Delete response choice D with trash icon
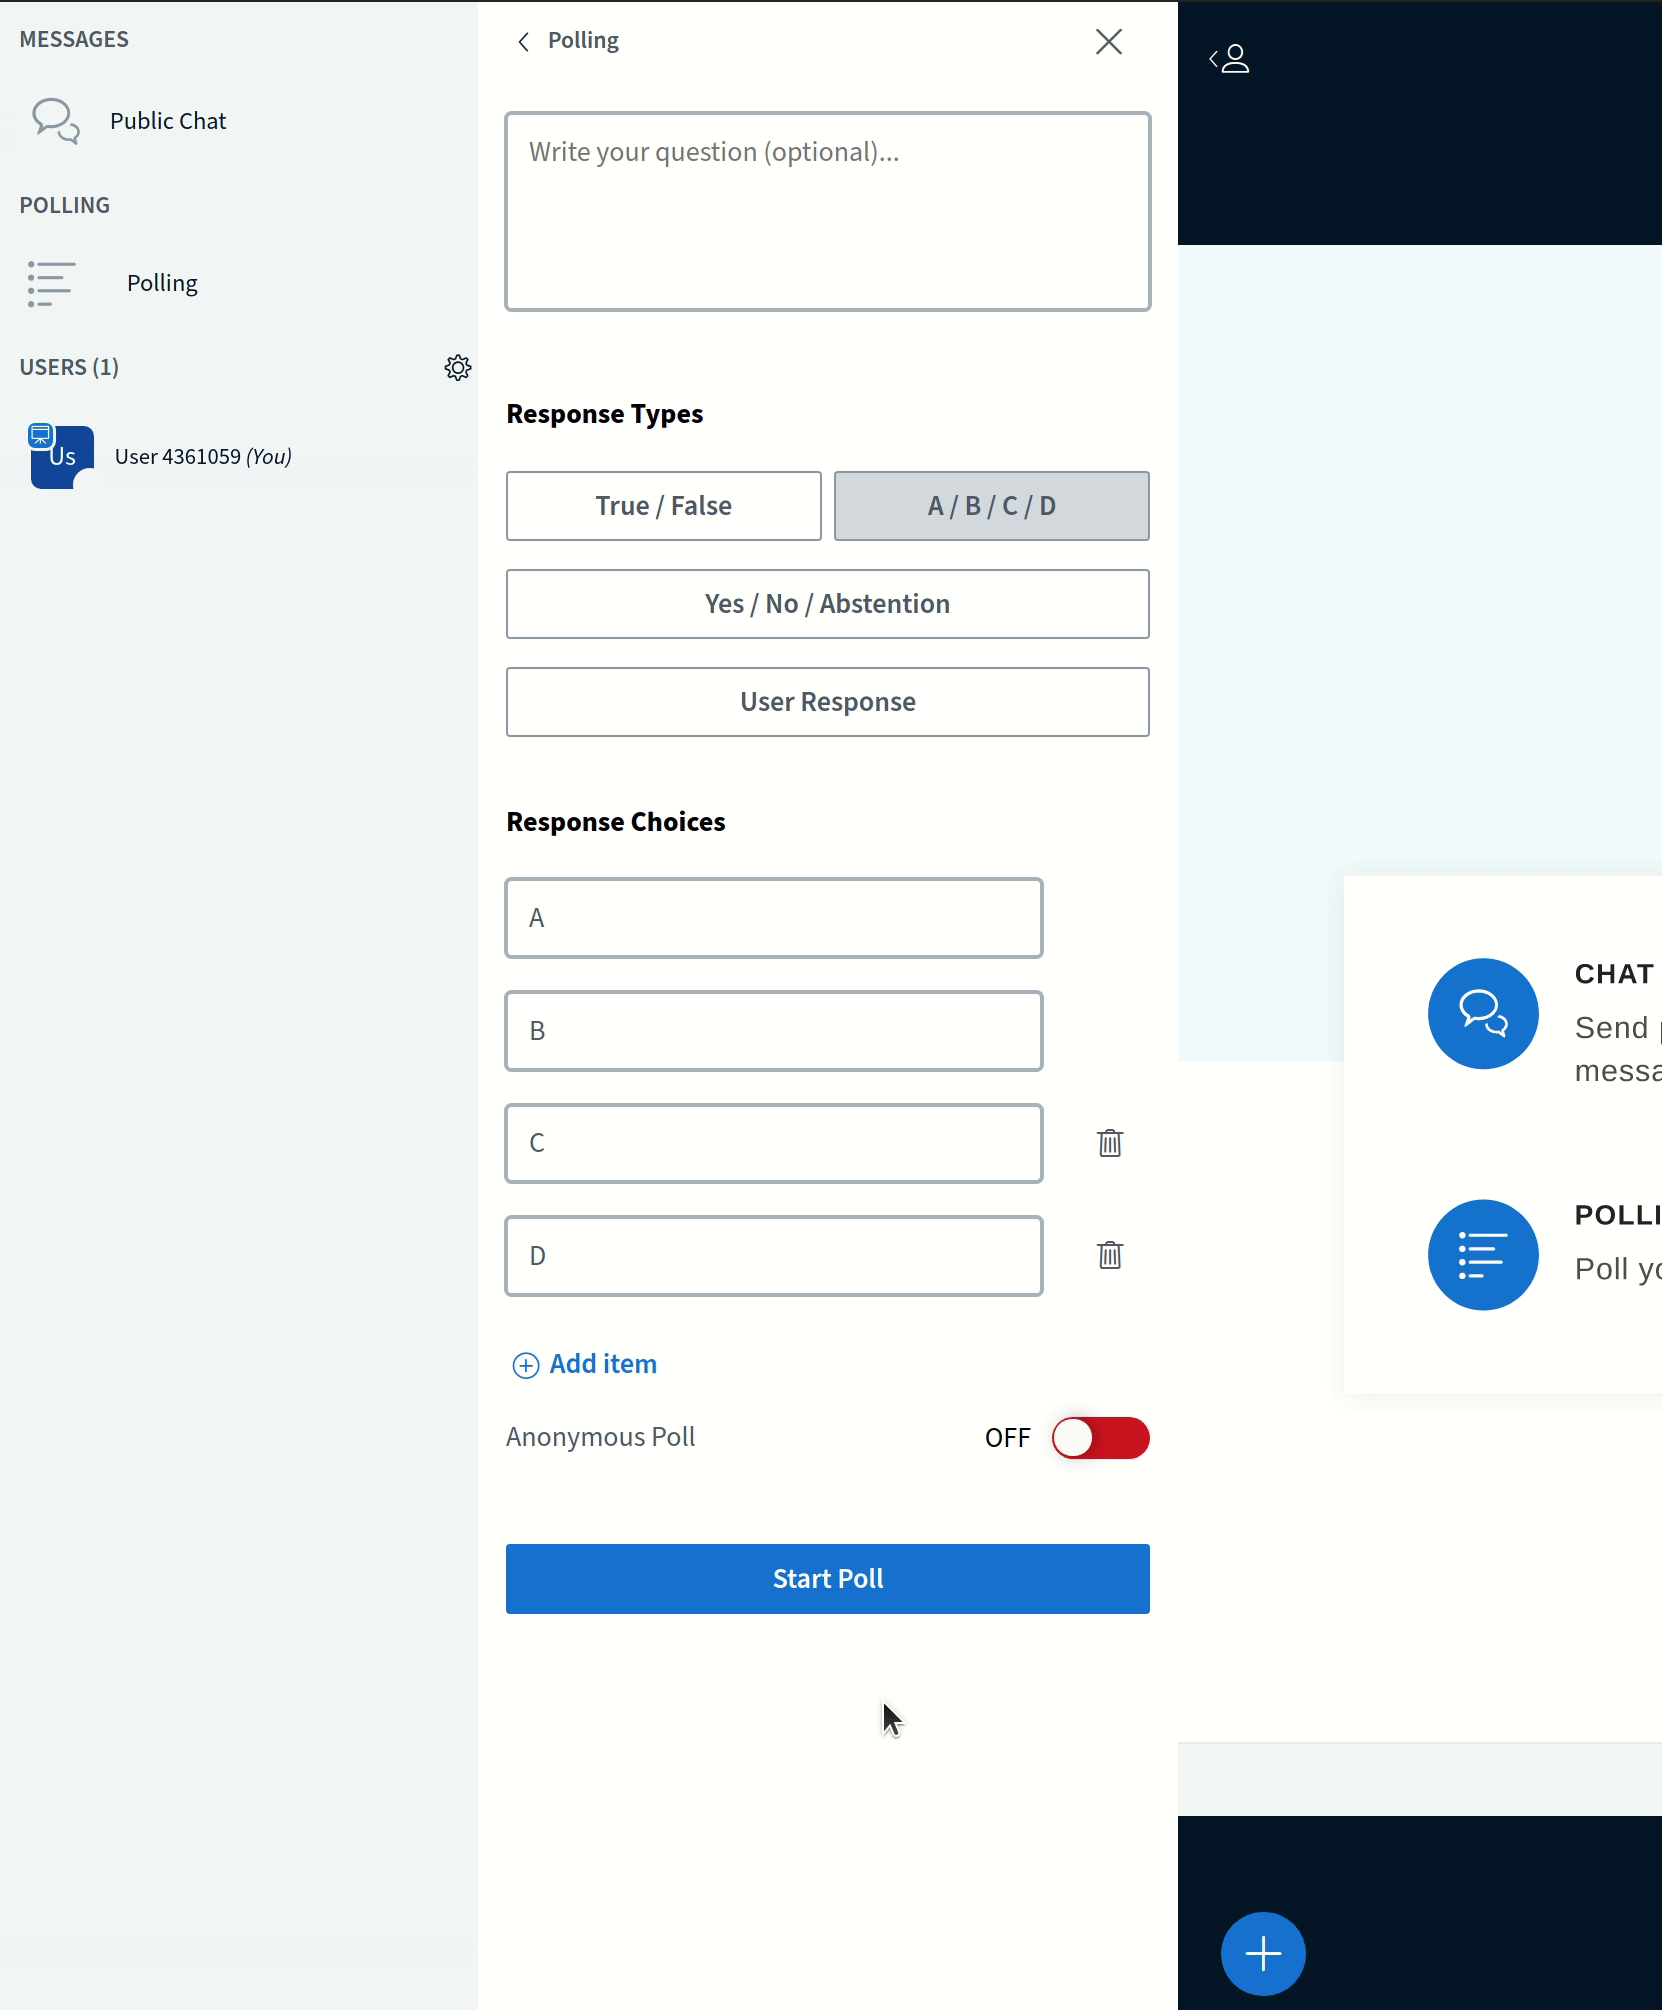 coord(1110,1255)
